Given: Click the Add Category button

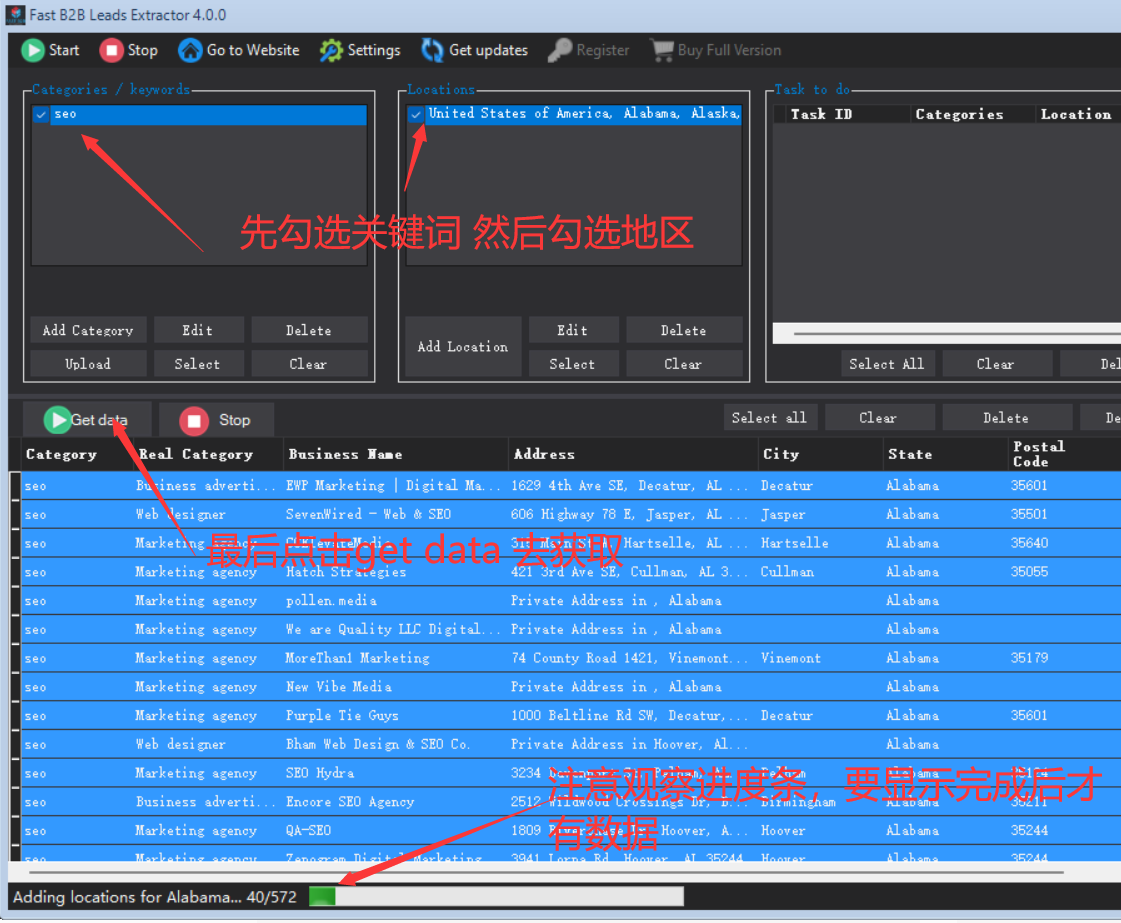Looking at the screenshot, I should 88,330.
